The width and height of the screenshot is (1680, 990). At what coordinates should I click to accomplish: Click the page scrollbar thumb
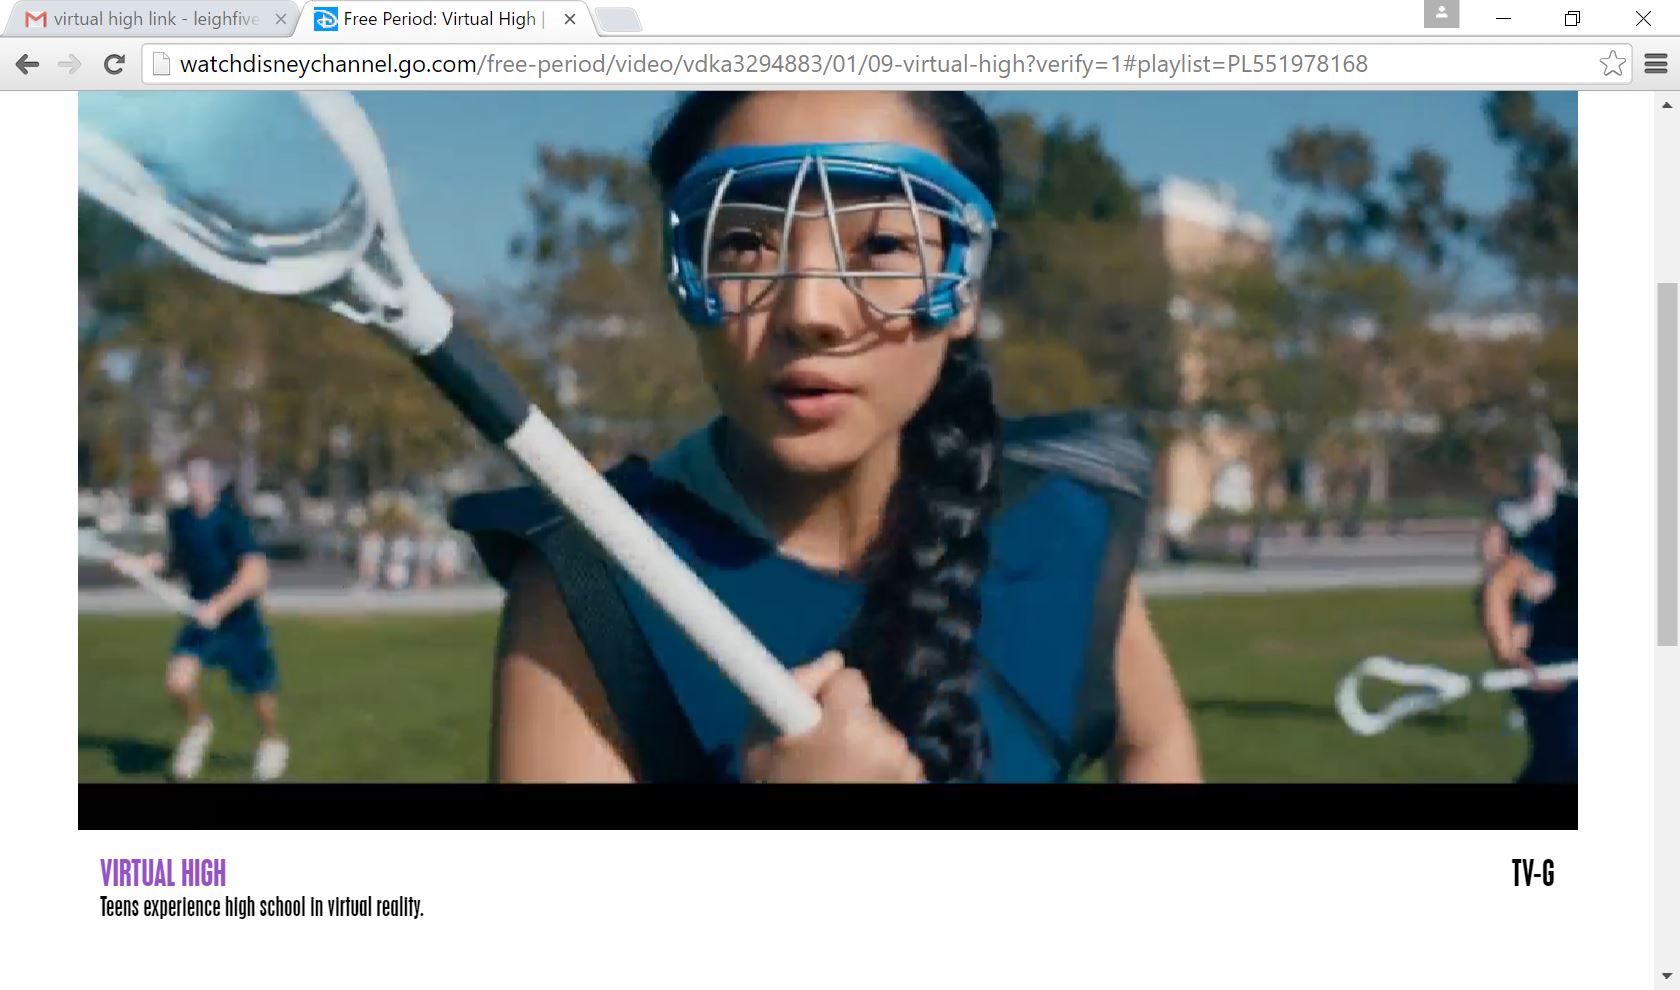tap(1667, 464)
